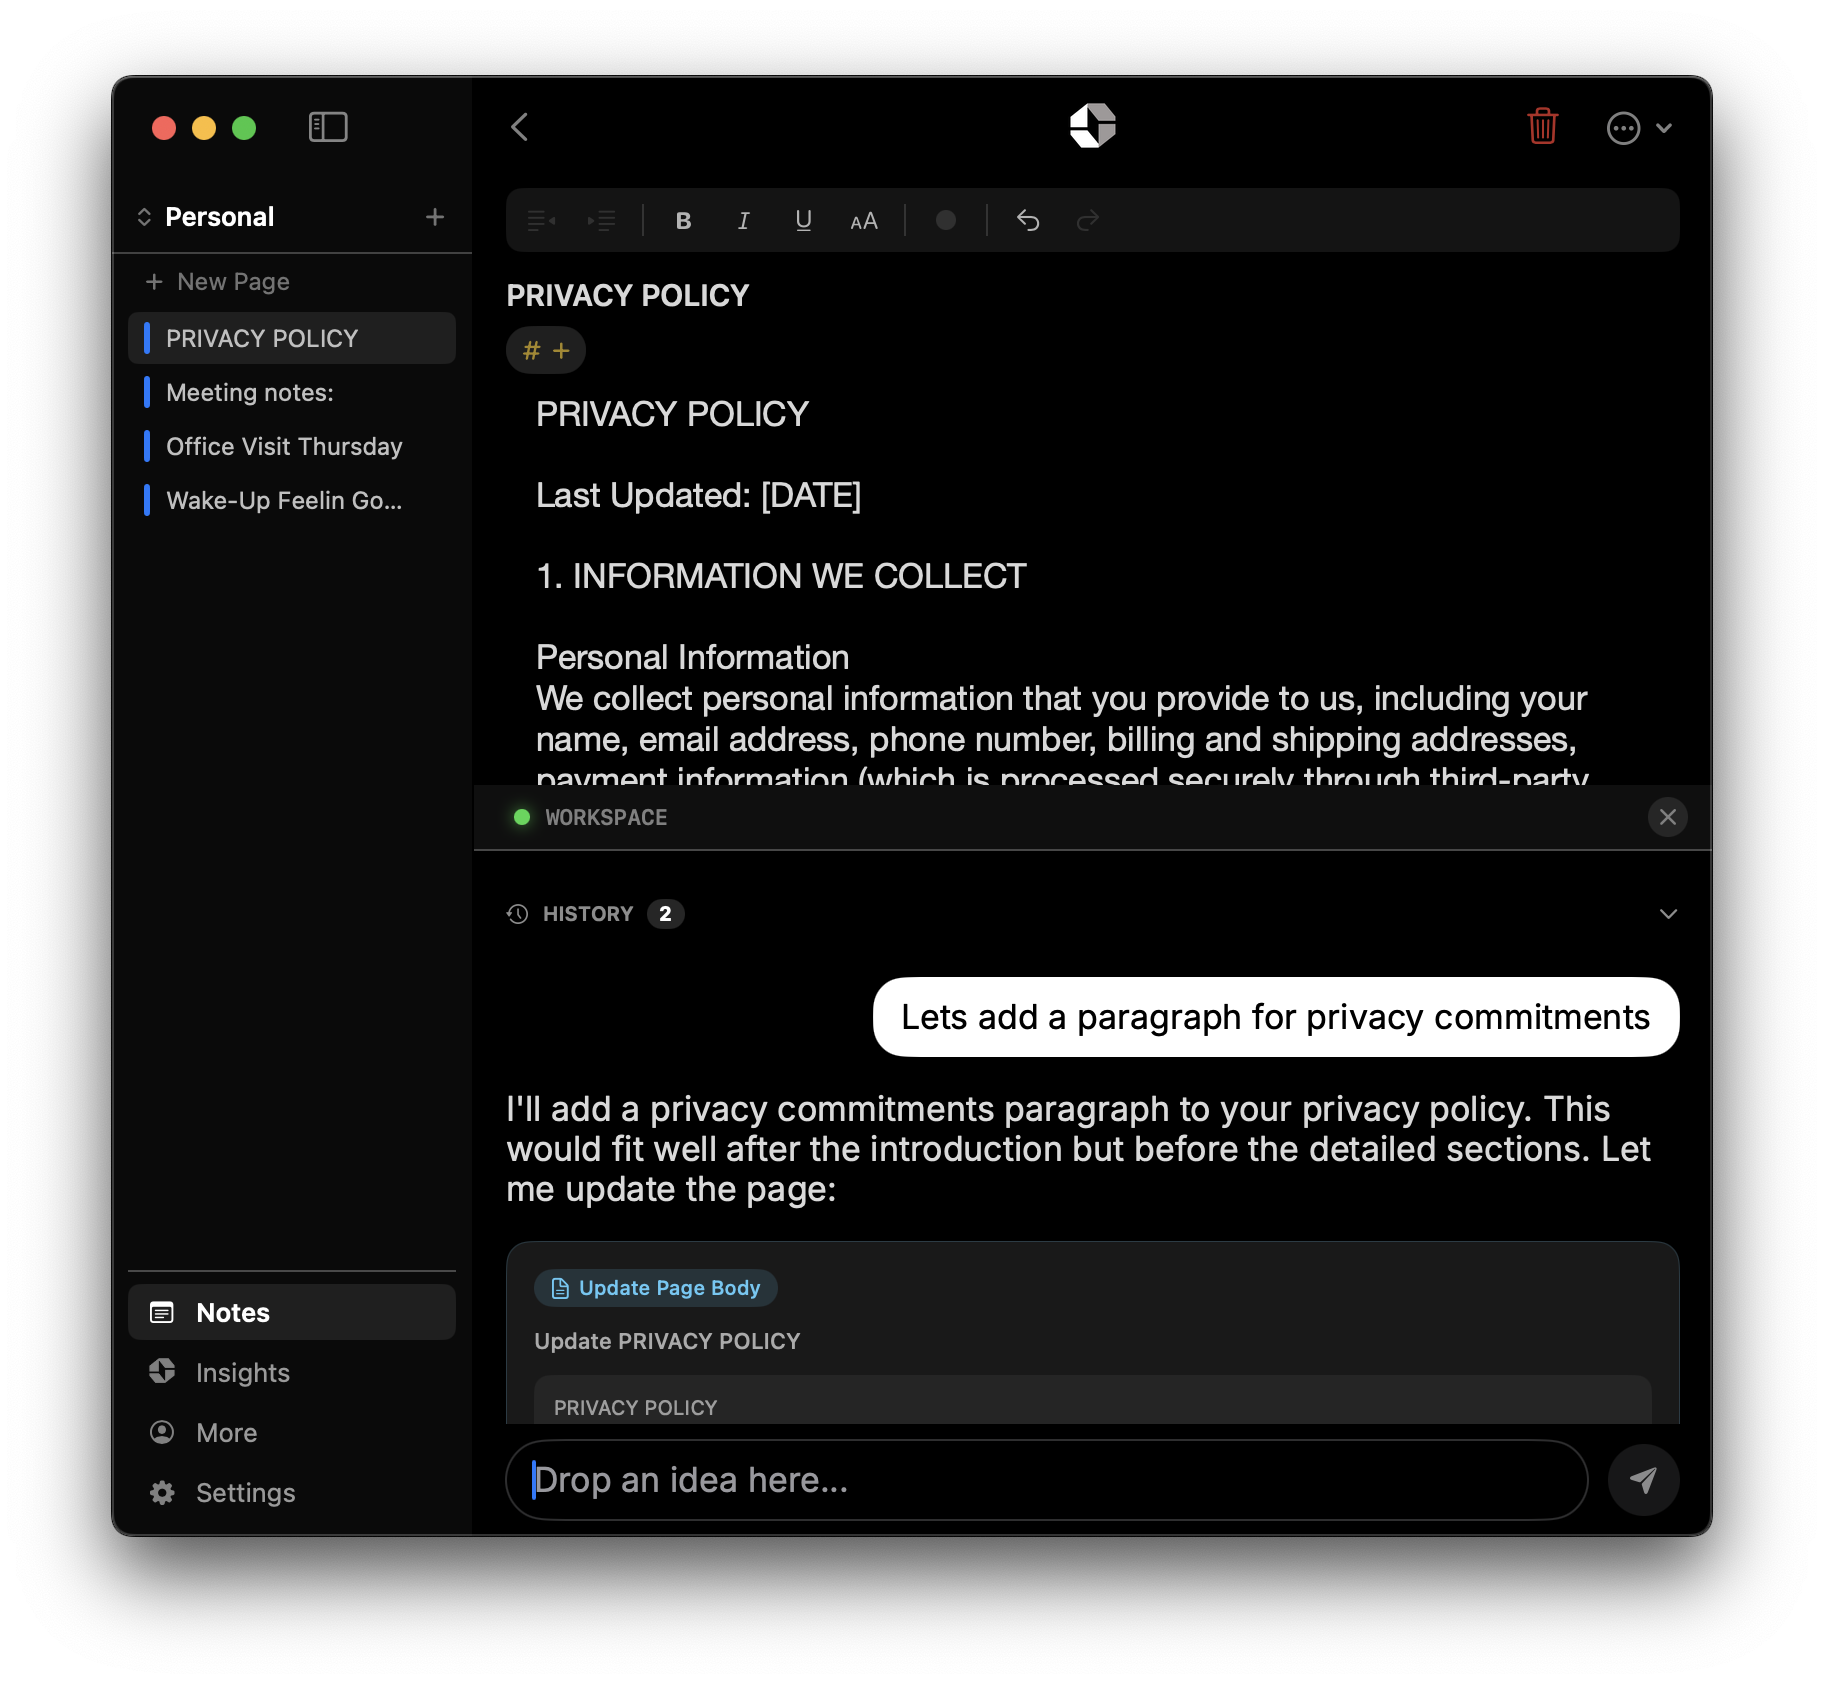
Task: Open the Wake-Up Feelin Go... page
Action: (292, 500)
